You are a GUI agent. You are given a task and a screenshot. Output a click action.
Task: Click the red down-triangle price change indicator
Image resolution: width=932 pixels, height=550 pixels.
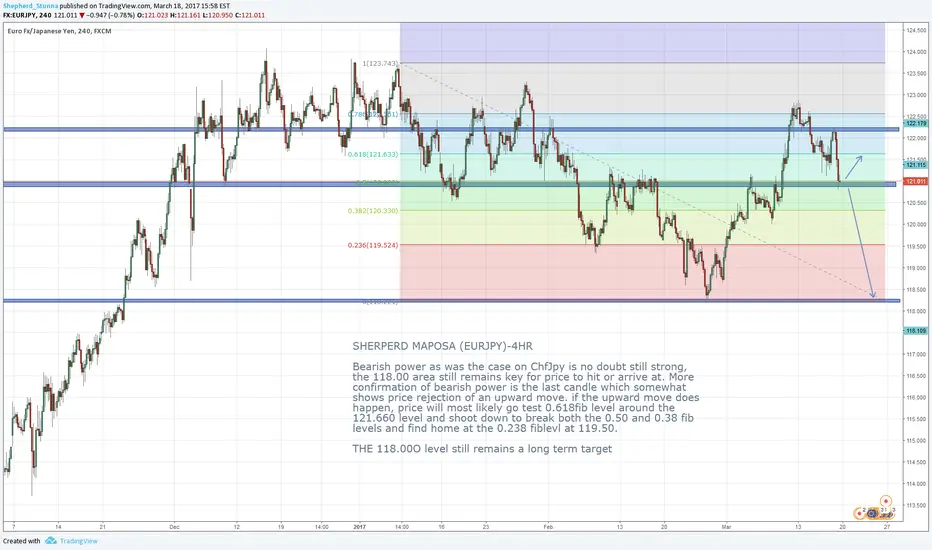point(81,15)
